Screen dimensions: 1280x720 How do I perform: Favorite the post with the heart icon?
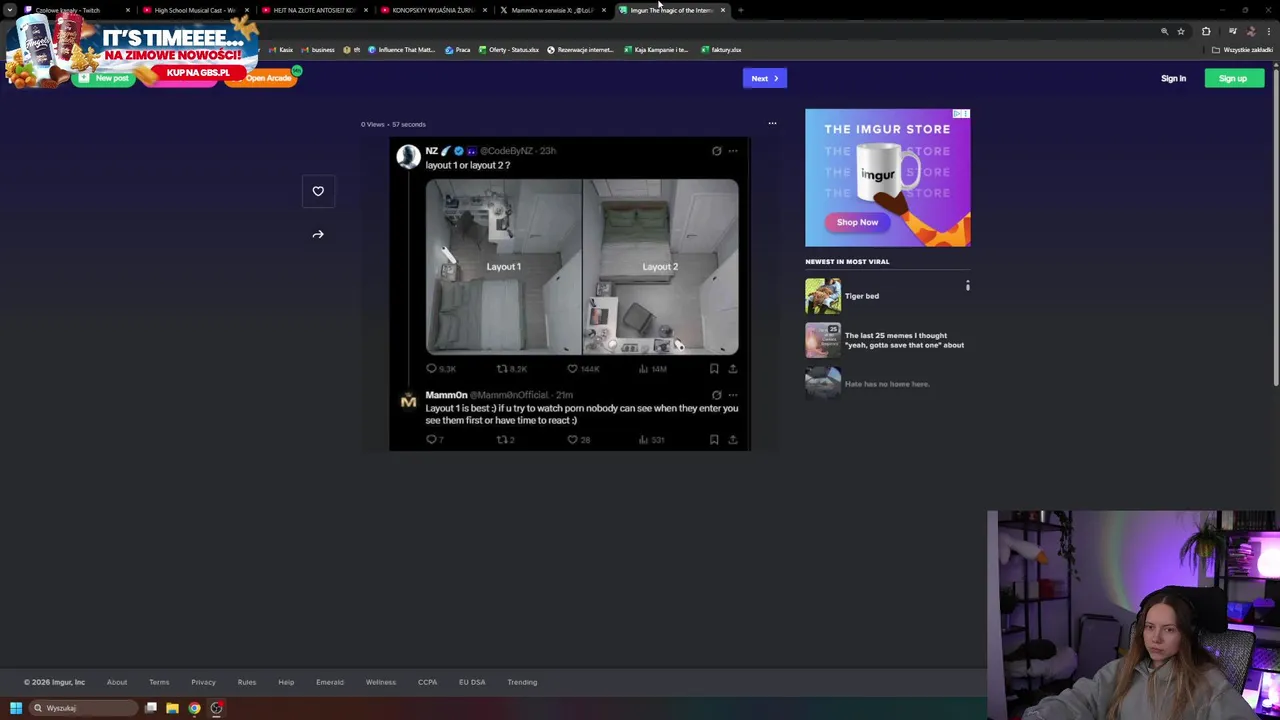coord(318,191)
